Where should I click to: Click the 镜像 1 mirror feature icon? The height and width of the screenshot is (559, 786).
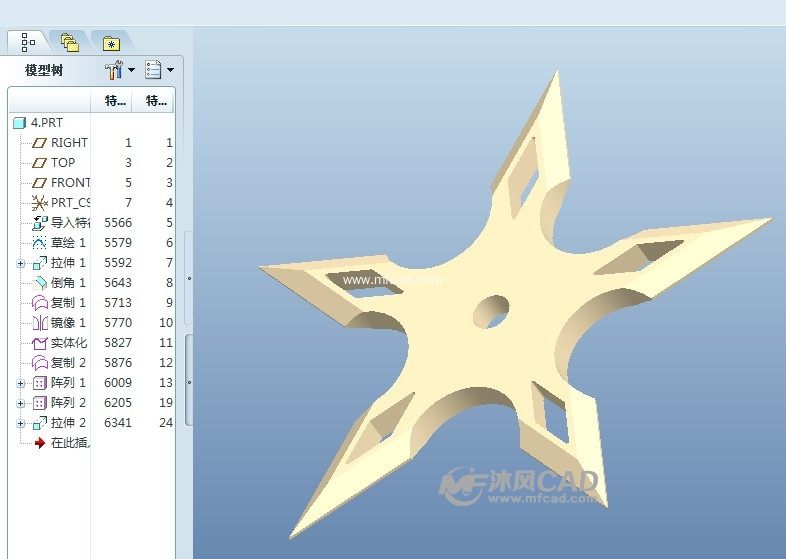point(40,323)
